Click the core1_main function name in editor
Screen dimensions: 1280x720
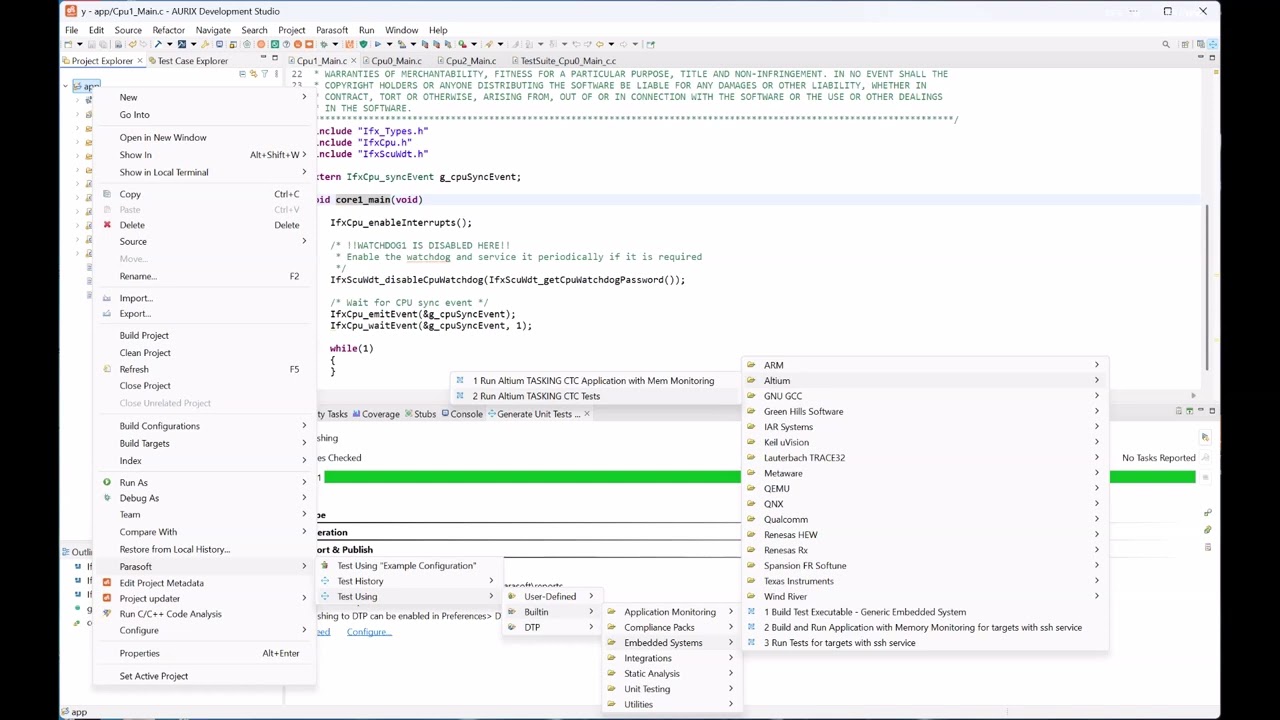point(363,200)
